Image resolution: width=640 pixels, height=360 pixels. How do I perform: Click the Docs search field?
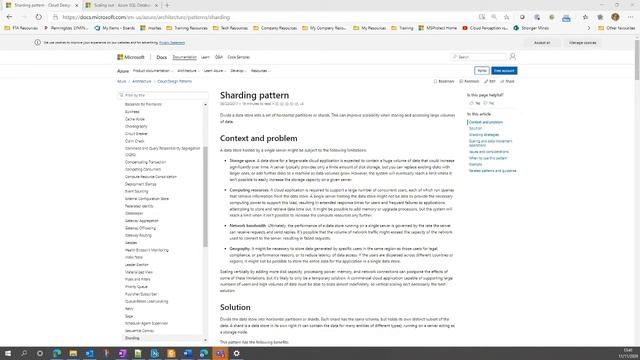coord(478,57)
